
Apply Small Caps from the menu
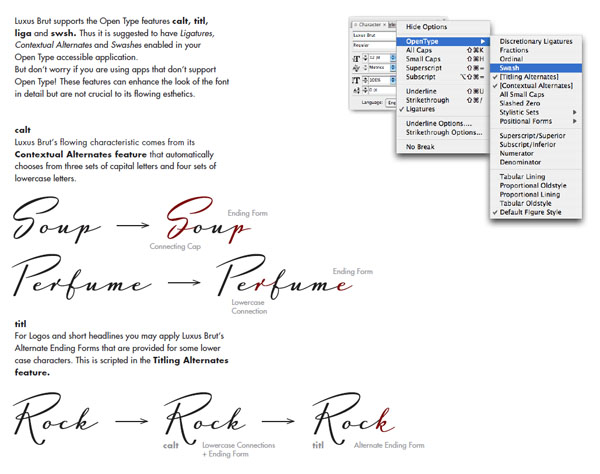coord(443,59)
